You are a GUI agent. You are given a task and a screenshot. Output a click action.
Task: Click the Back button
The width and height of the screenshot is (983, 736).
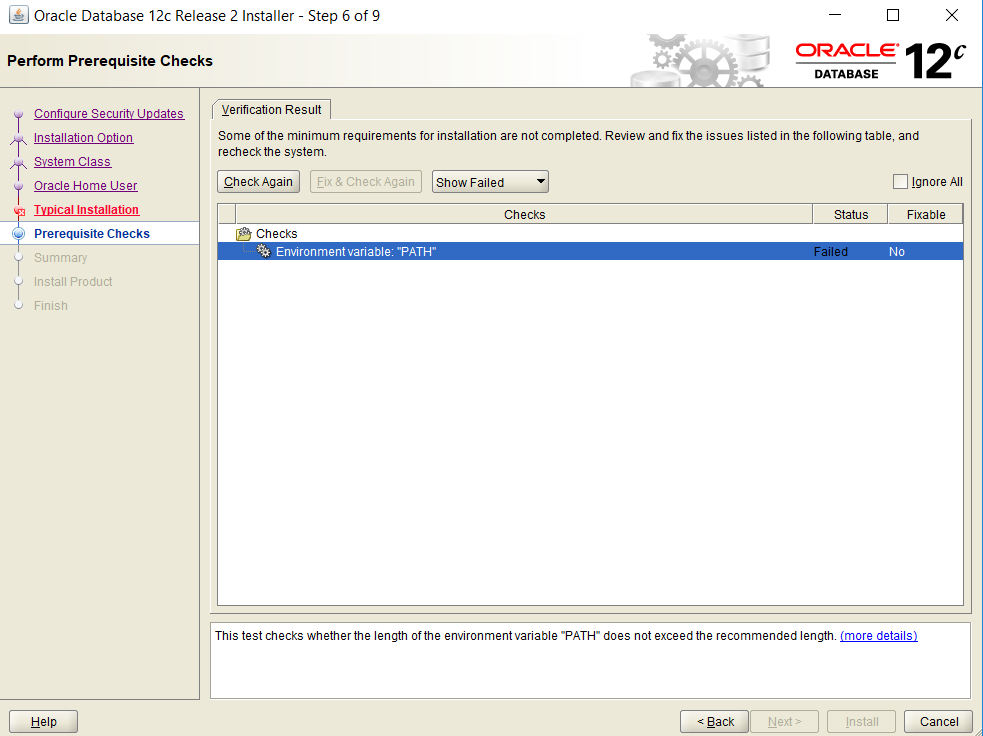click(714, 721)
